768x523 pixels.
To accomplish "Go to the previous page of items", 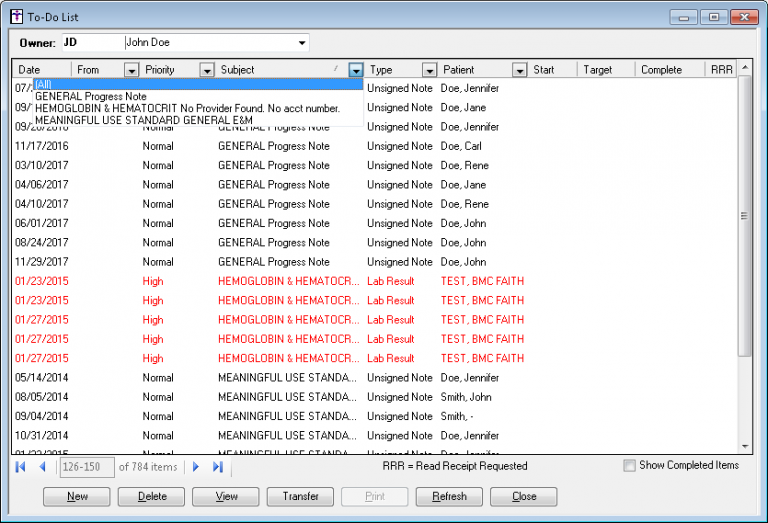I will click(42, 467).
